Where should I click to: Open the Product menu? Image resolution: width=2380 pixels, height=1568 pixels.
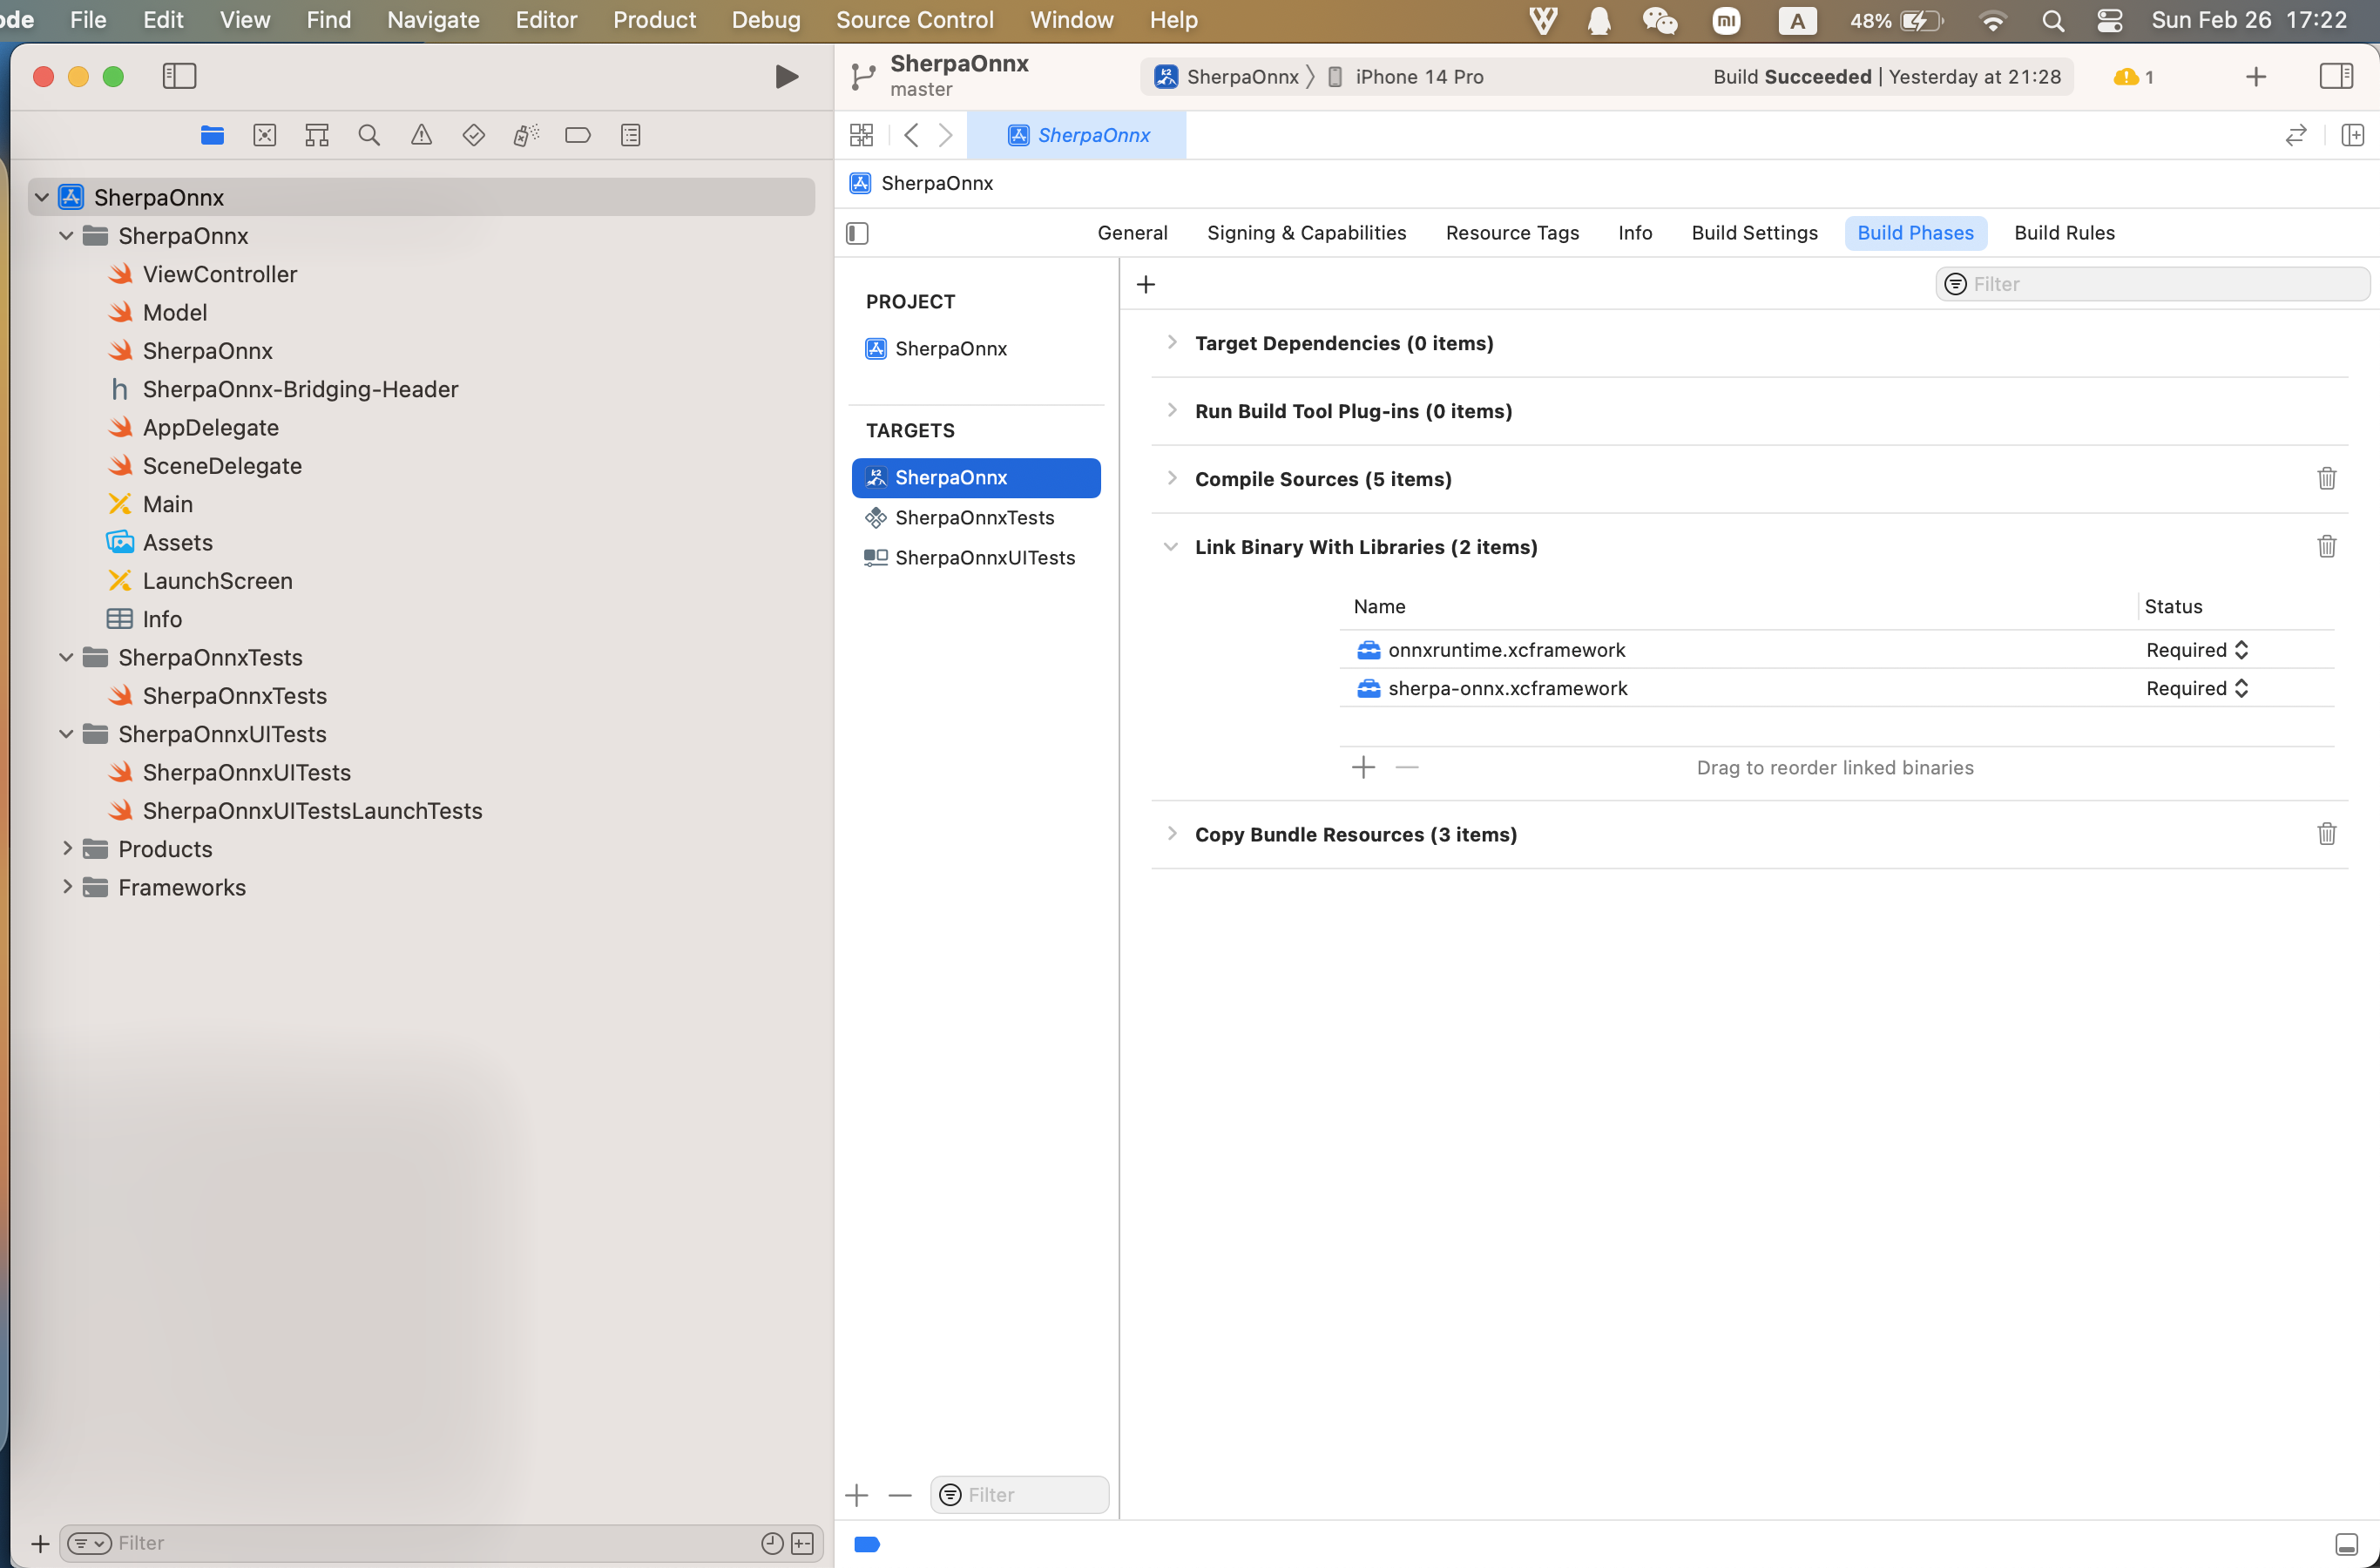[654, 20]
